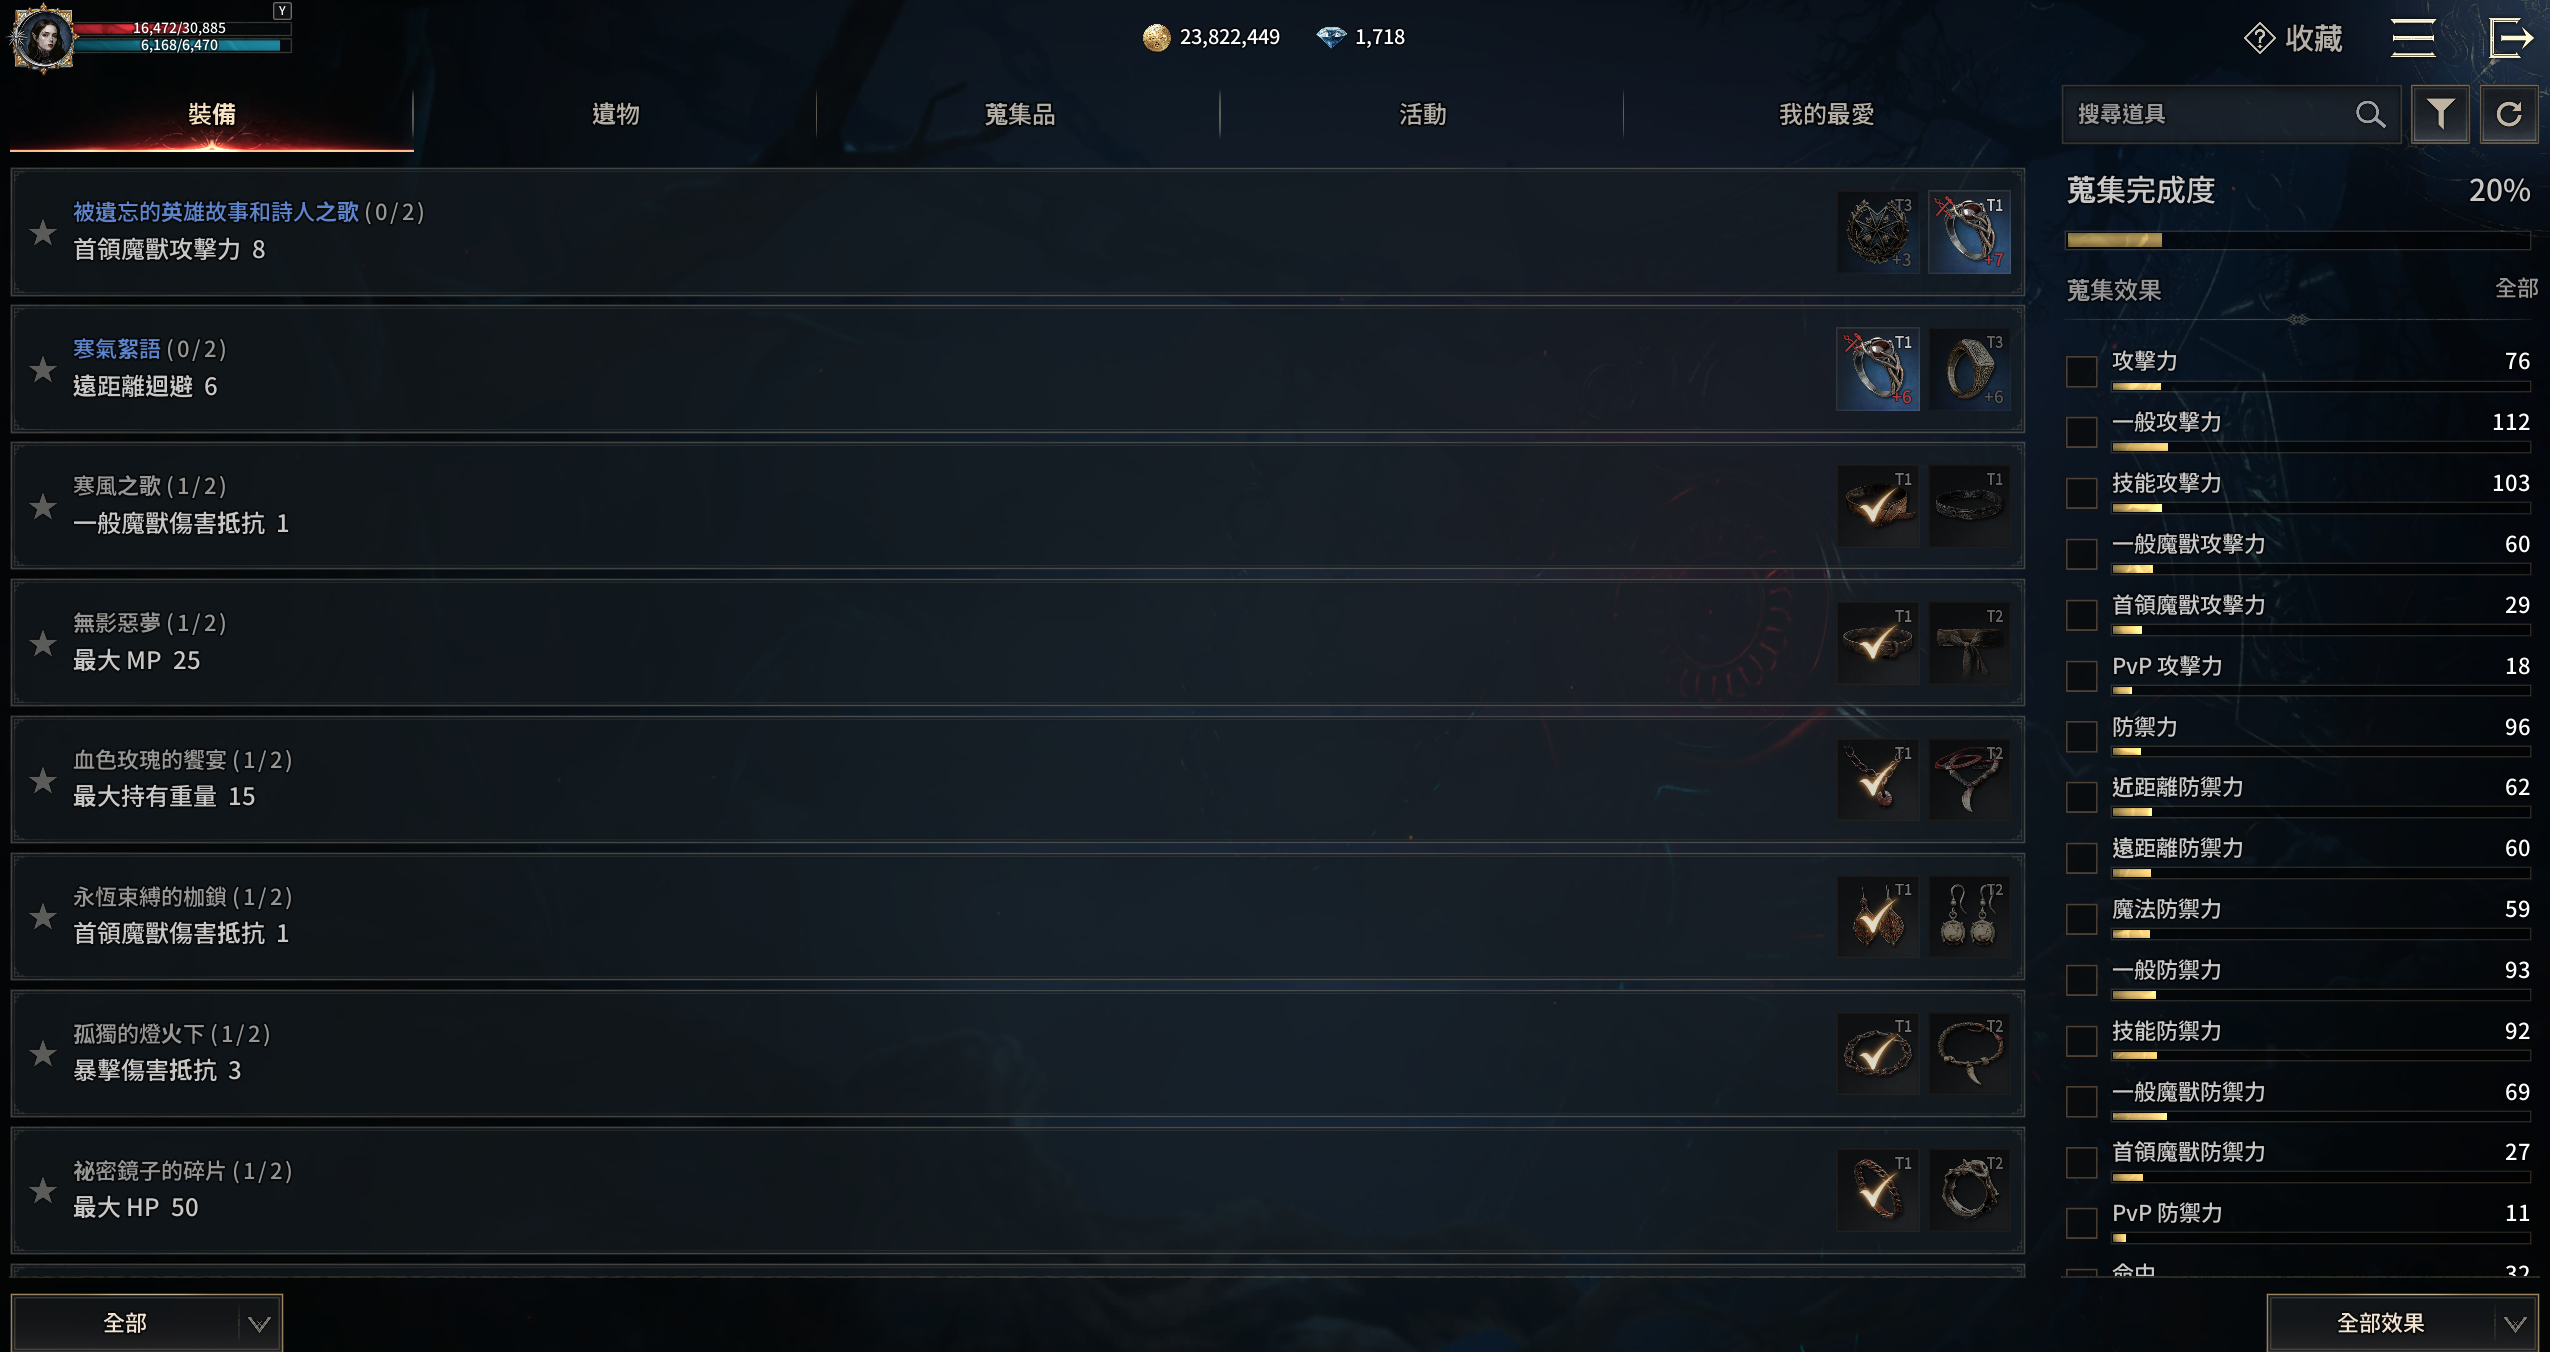Open the 全部 dropdown at bottom left
This screenshot has height=1352, width=2550.
click(147, 1323)
